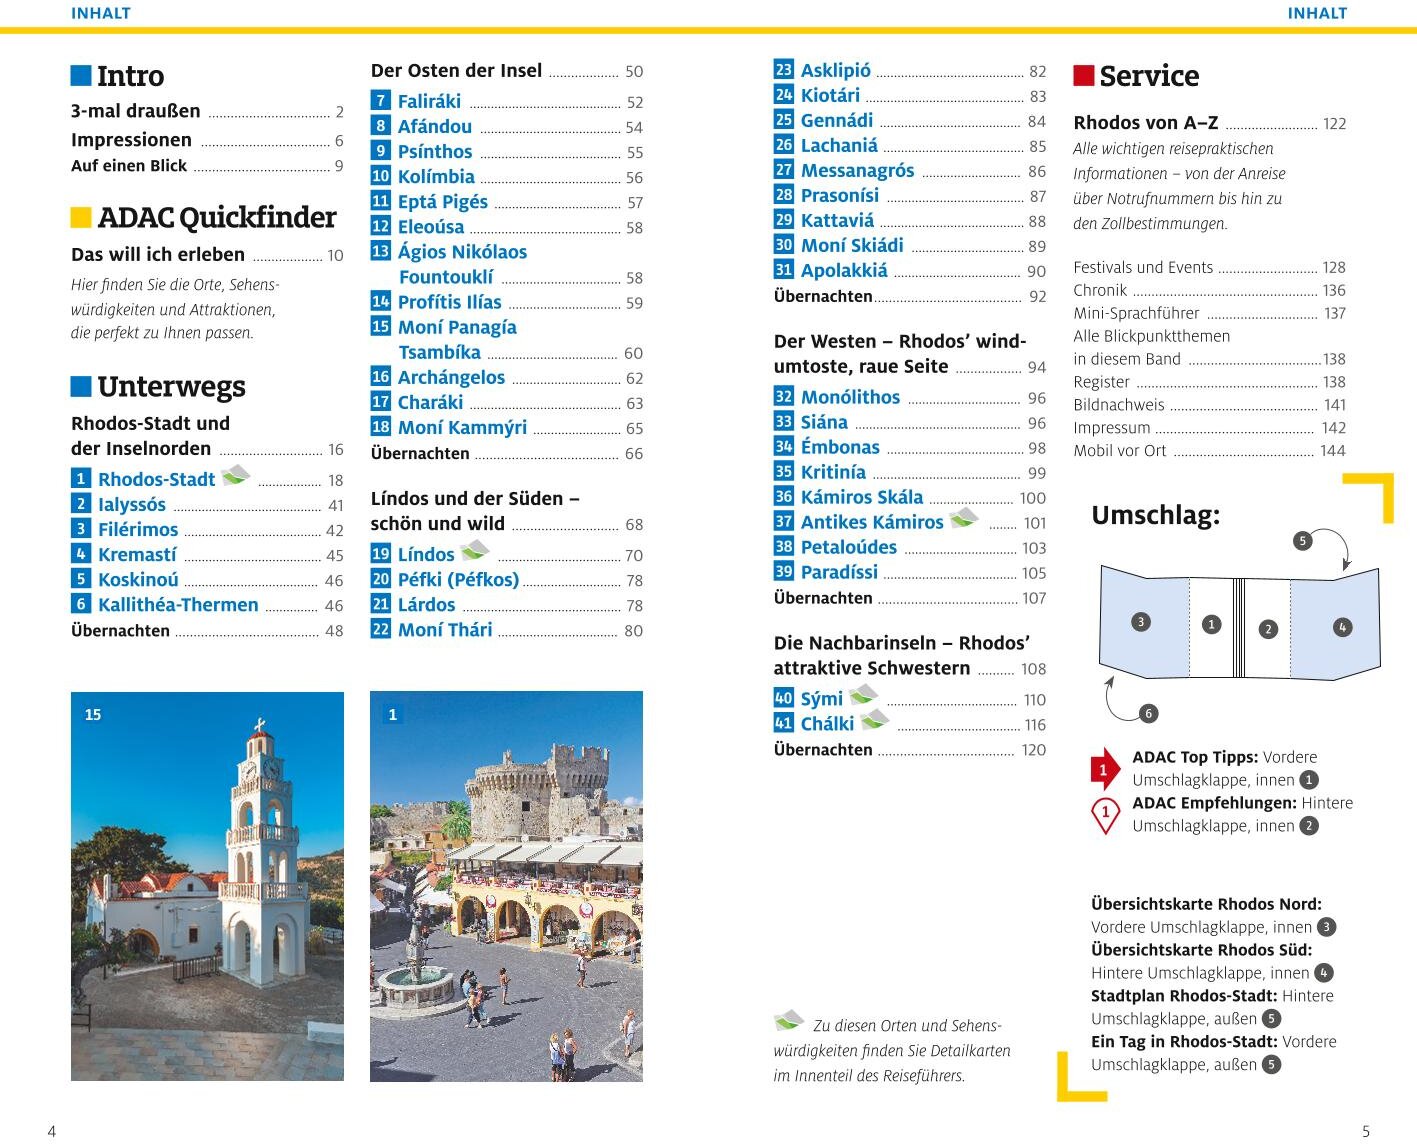Click number badge 23 beside Asklipió

tap(784, 70)
